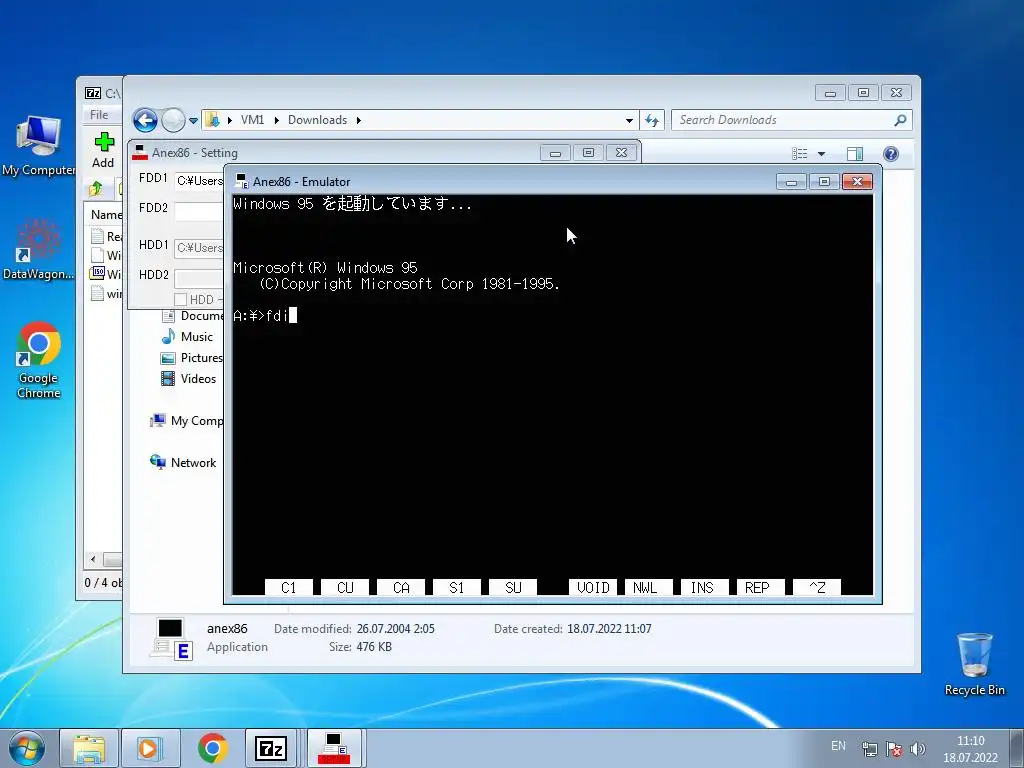Click the search magnifier icon
Image resolution: width=1024 pixels, height=768 pixels.
pos(901,120)
